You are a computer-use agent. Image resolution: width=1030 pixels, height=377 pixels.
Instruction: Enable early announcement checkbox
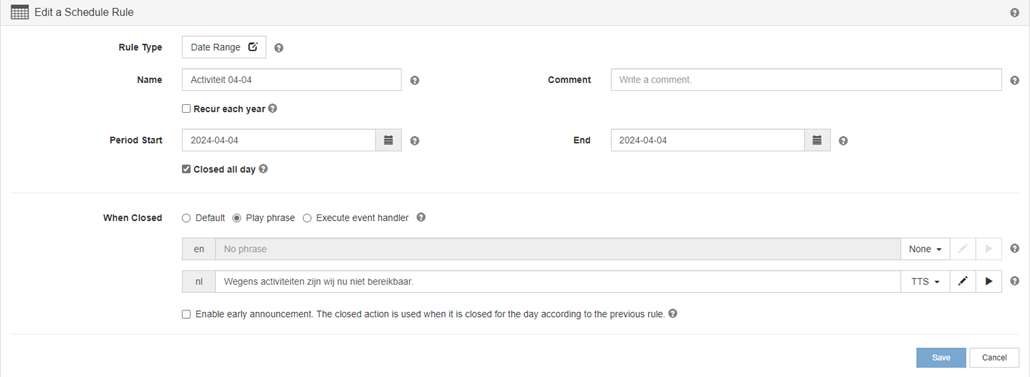[x=187, y=314]
